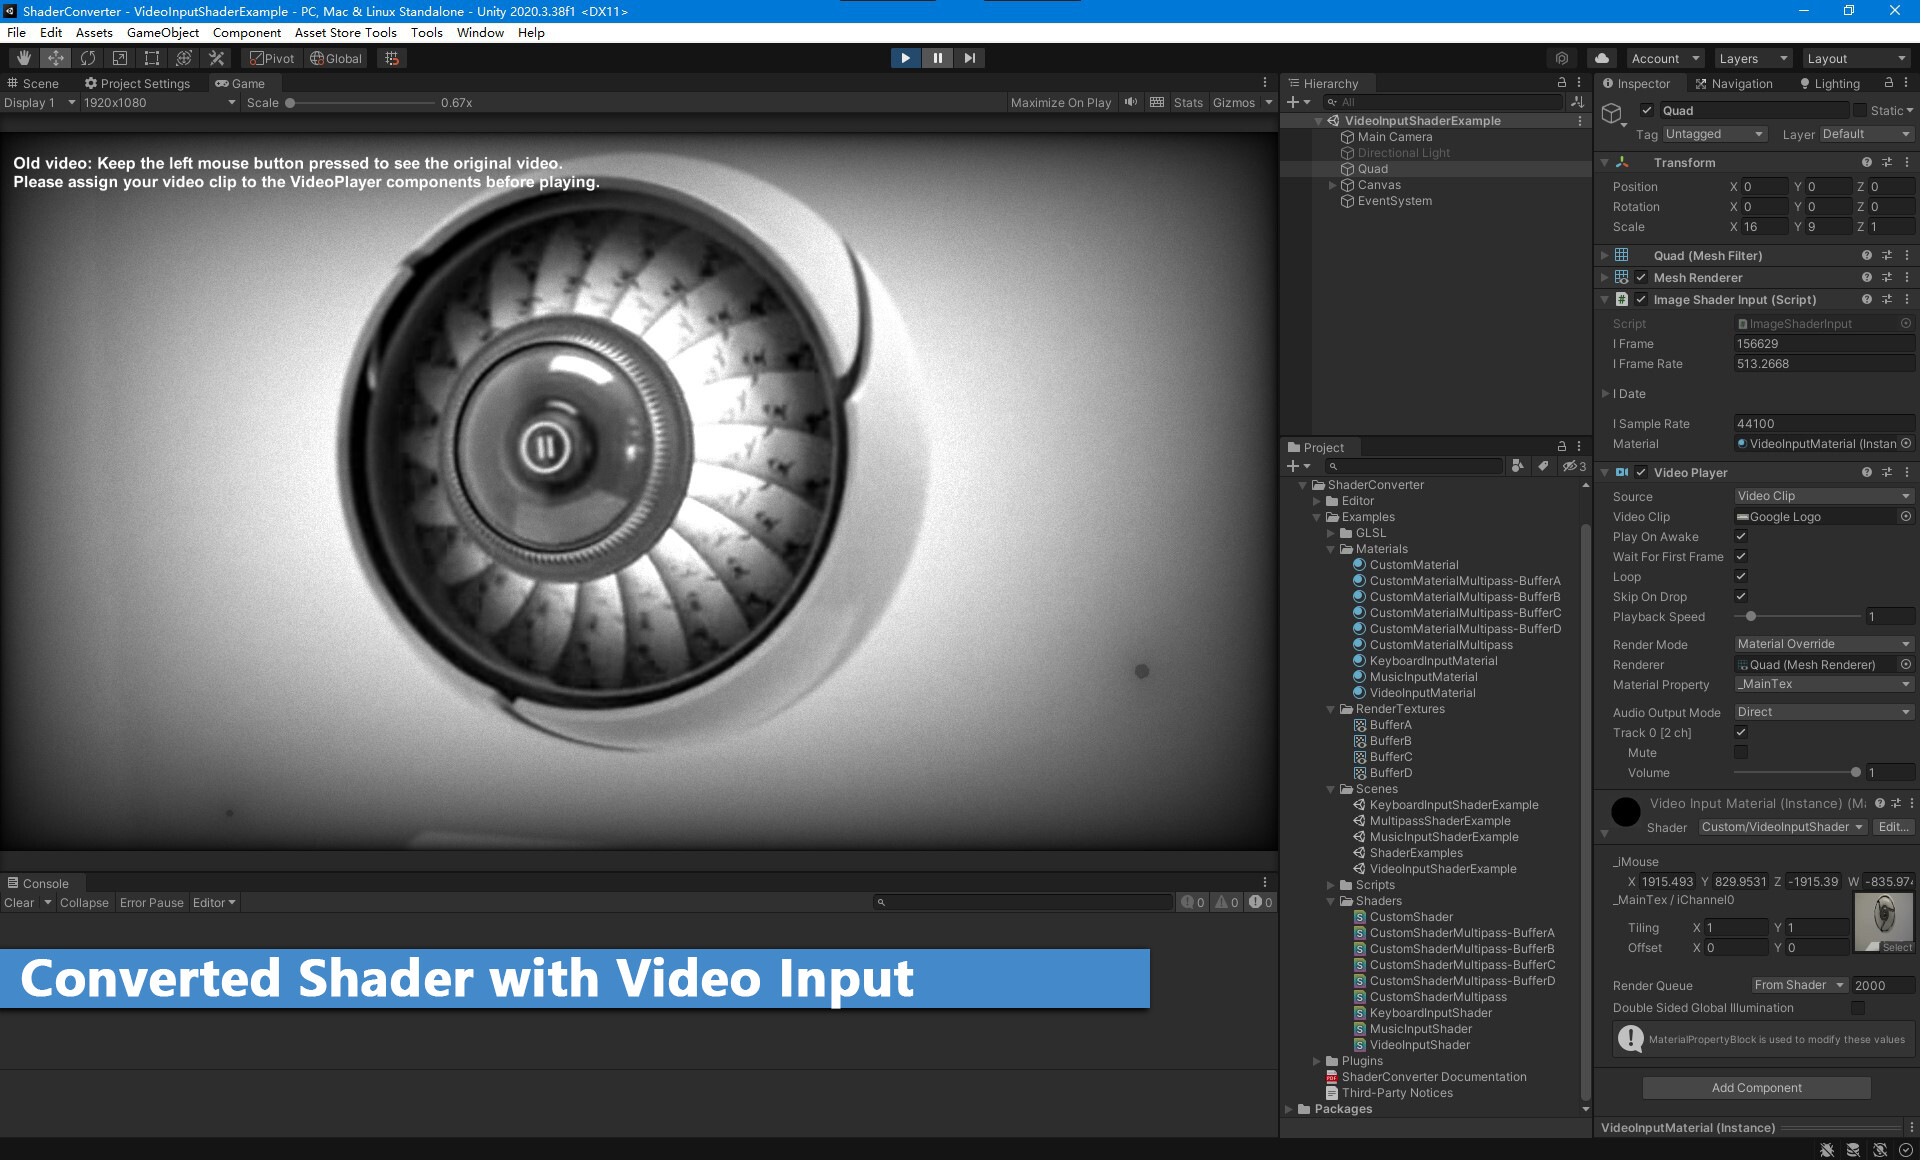Open the Unity cloud services panel
1920x1160 pixels.
pyautogui.click(x=1601, y=58)
